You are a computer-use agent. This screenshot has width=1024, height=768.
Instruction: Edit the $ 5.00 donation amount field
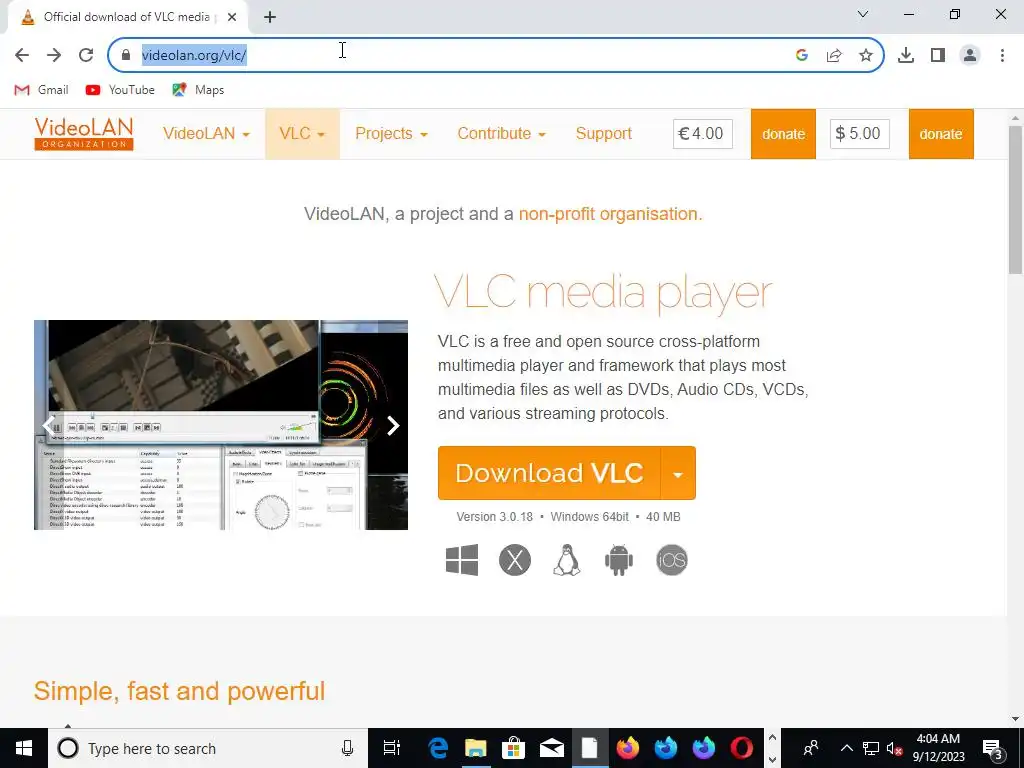click(x=859, y=134)
